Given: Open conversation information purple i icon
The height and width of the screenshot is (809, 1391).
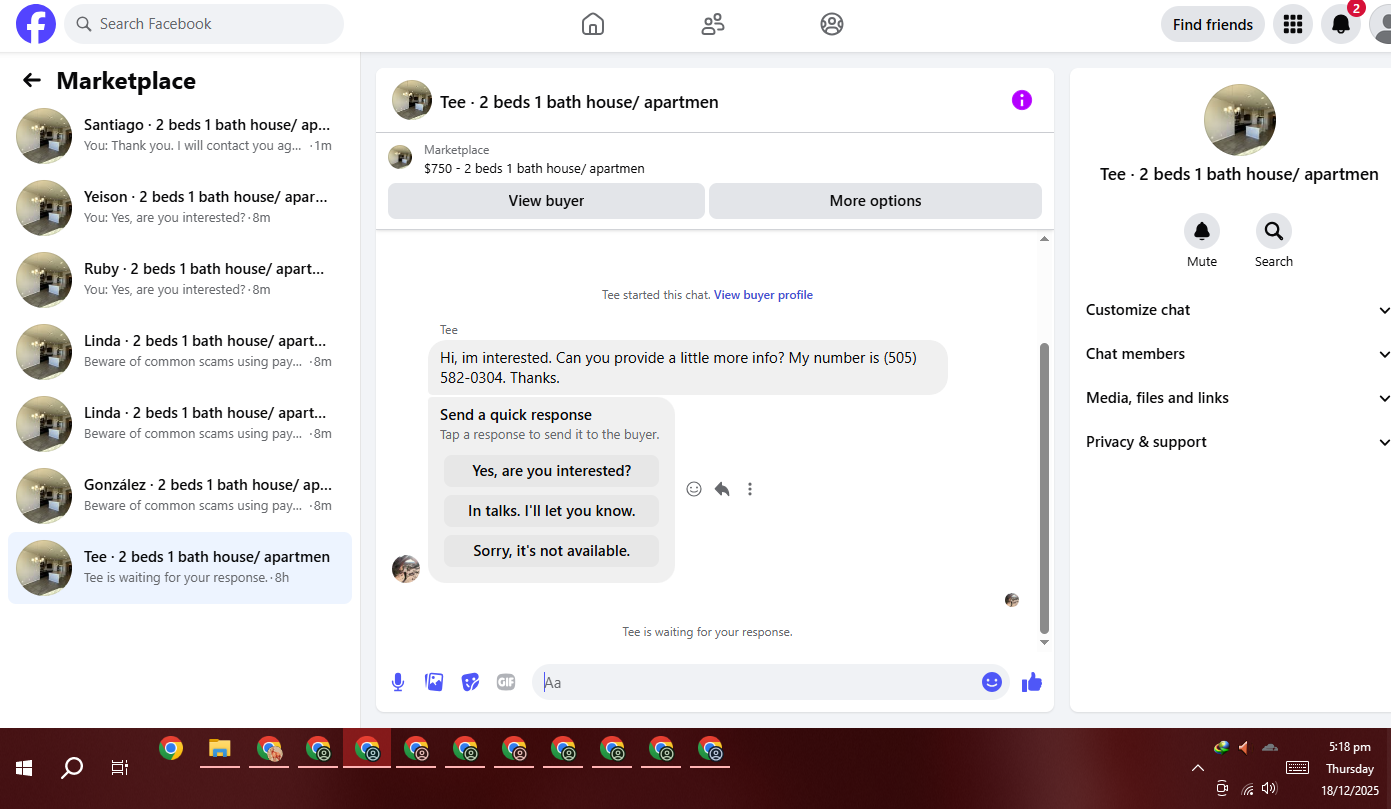Looking at the screenshot, I should click(x=1021, y=100).
